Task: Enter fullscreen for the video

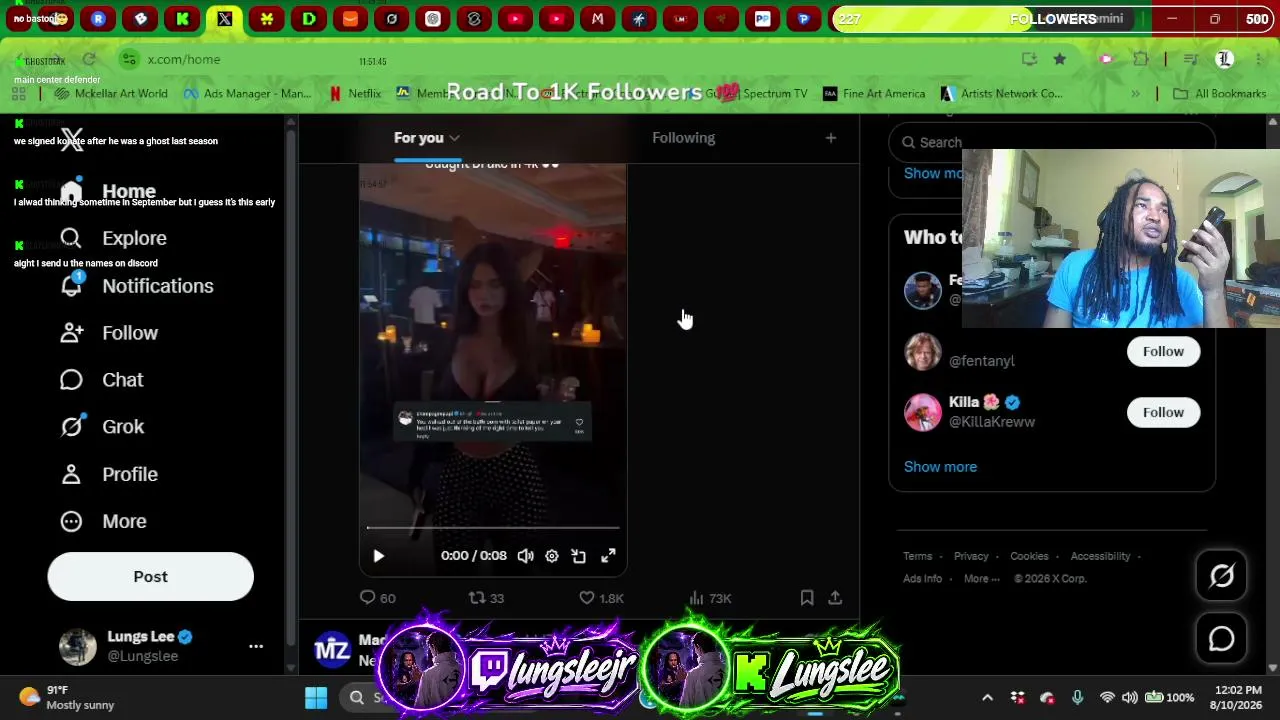Action: (x=608, y=556)
